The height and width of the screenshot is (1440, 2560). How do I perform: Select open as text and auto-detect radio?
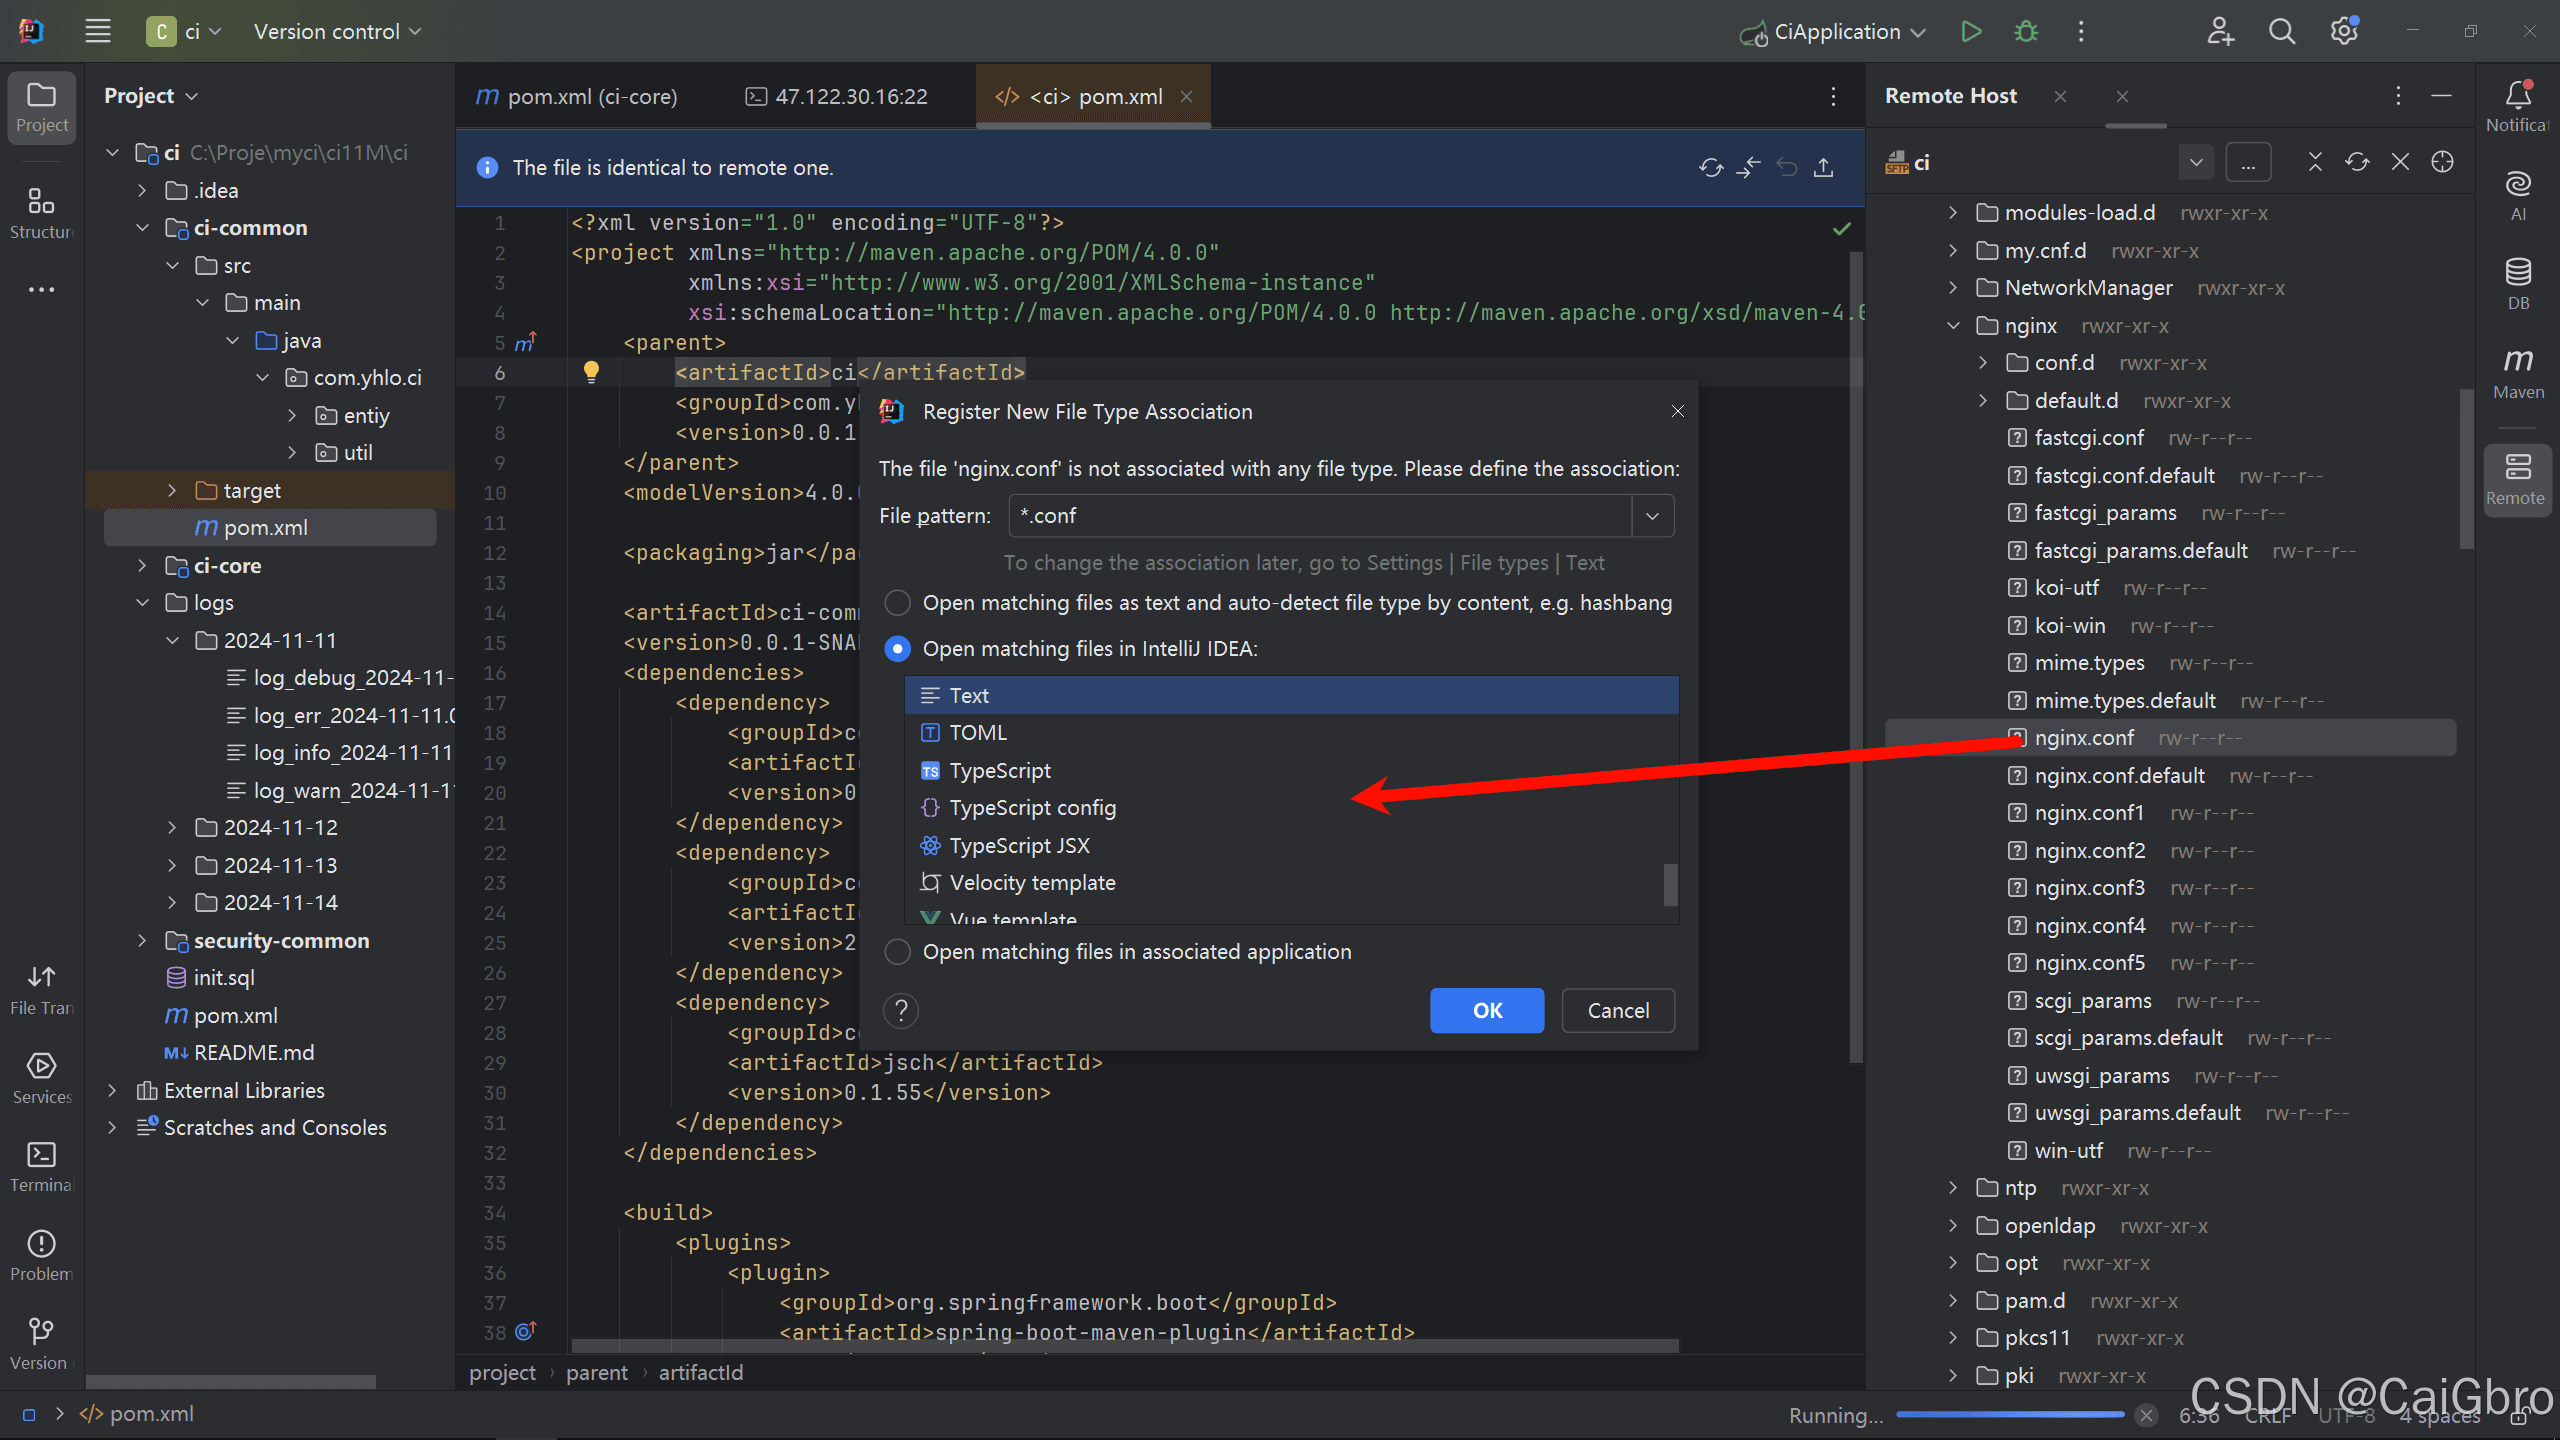(x=897, y=603)
